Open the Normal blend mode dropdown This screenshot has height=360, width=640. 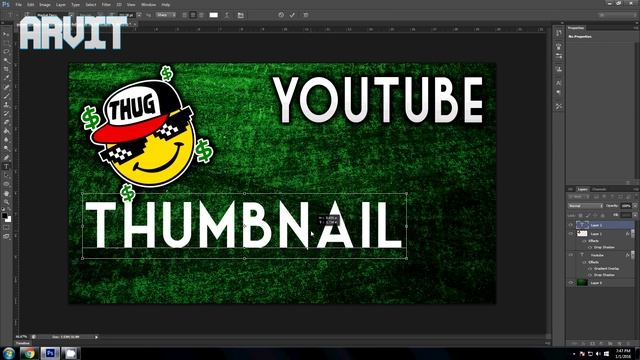point(585,206)
